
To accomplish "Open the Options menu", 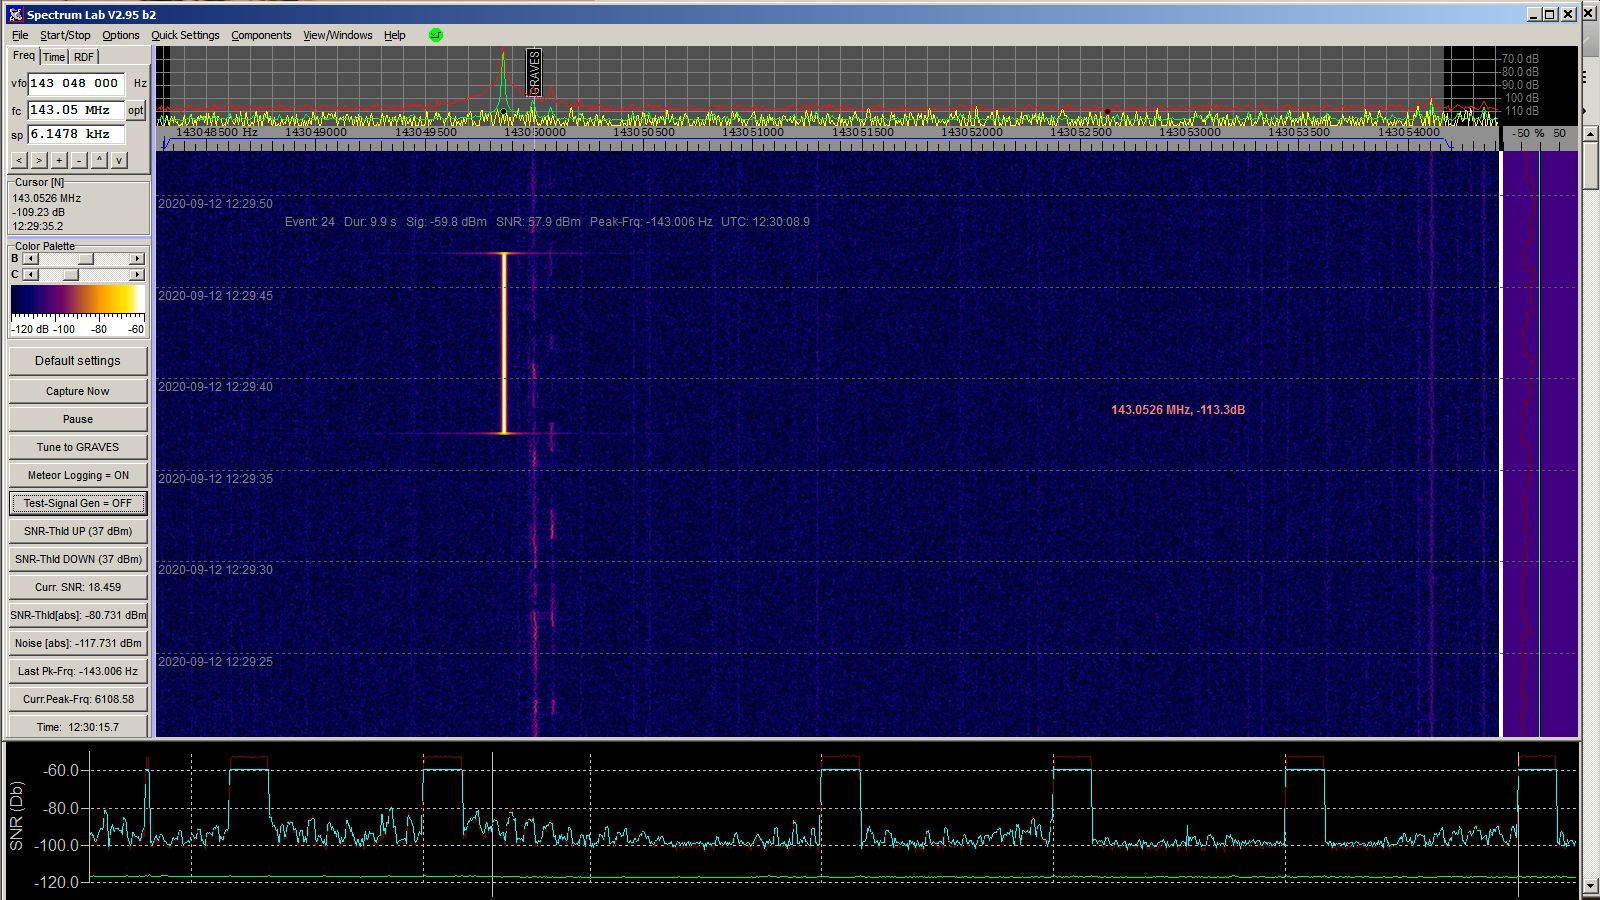I will coord(121,35).
